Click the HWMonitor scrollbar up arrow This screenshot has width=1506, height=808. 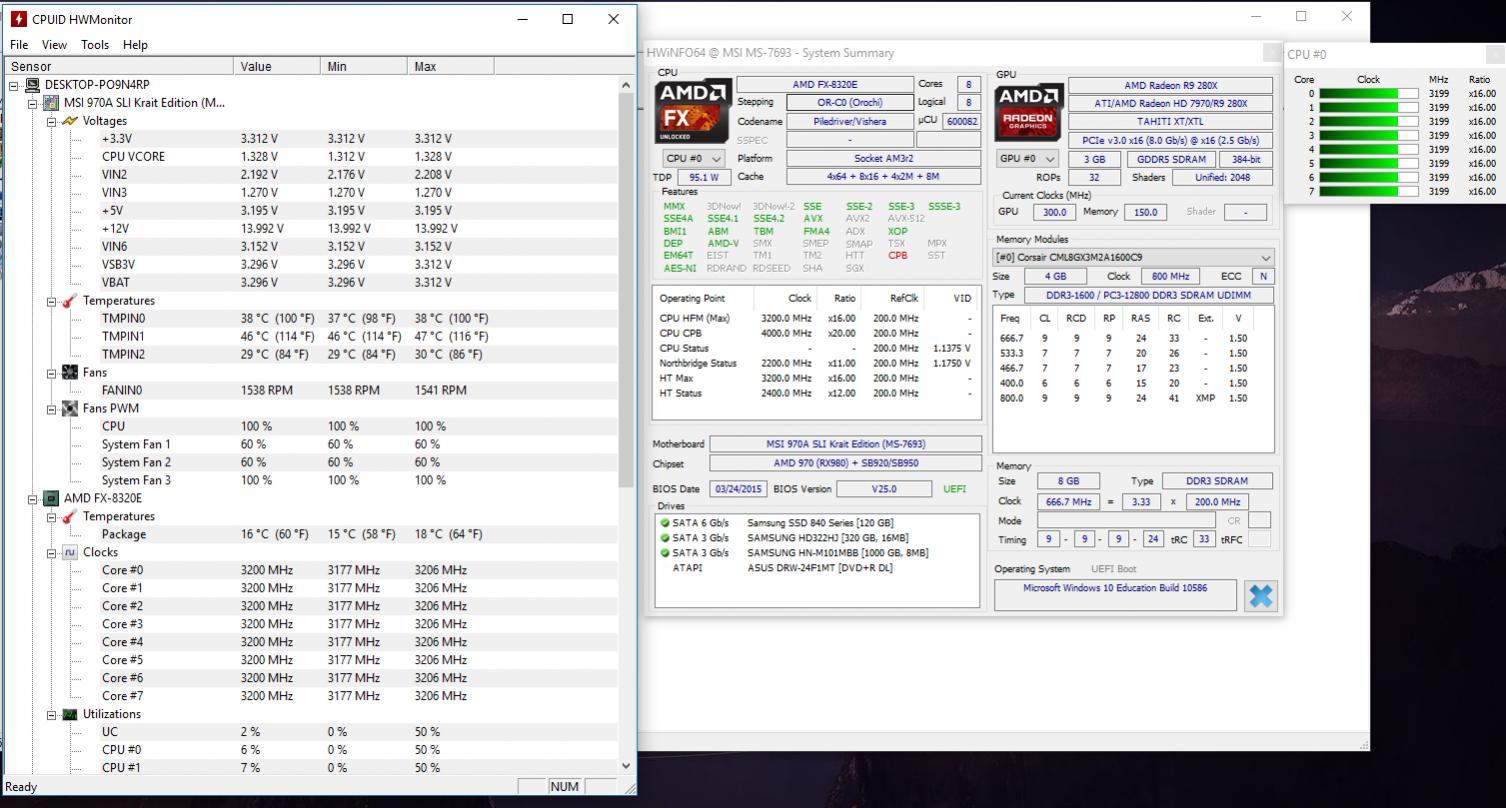point(627,85)
